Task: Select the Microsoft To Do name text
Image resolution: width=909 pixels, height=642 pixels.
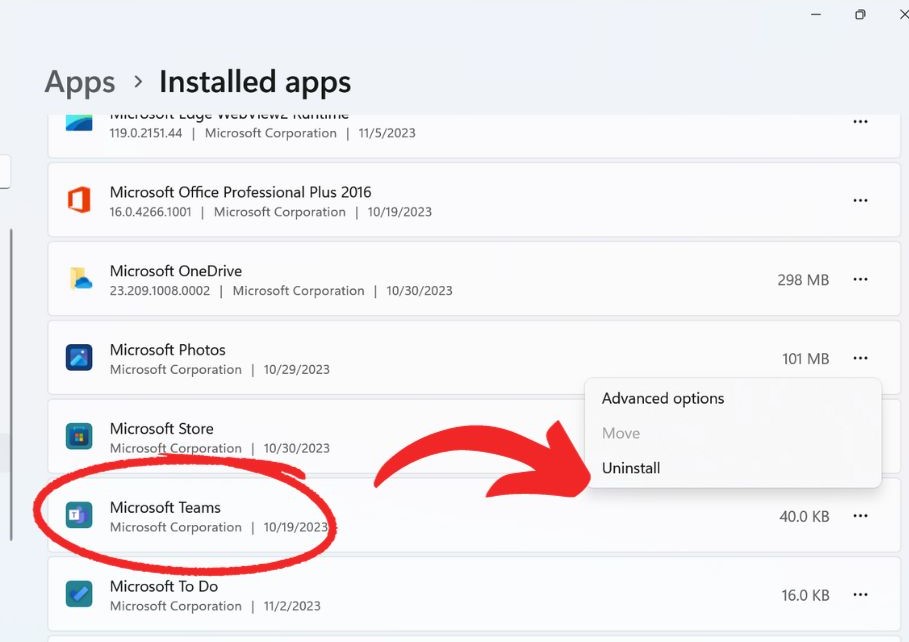Action: pos(164,586)
